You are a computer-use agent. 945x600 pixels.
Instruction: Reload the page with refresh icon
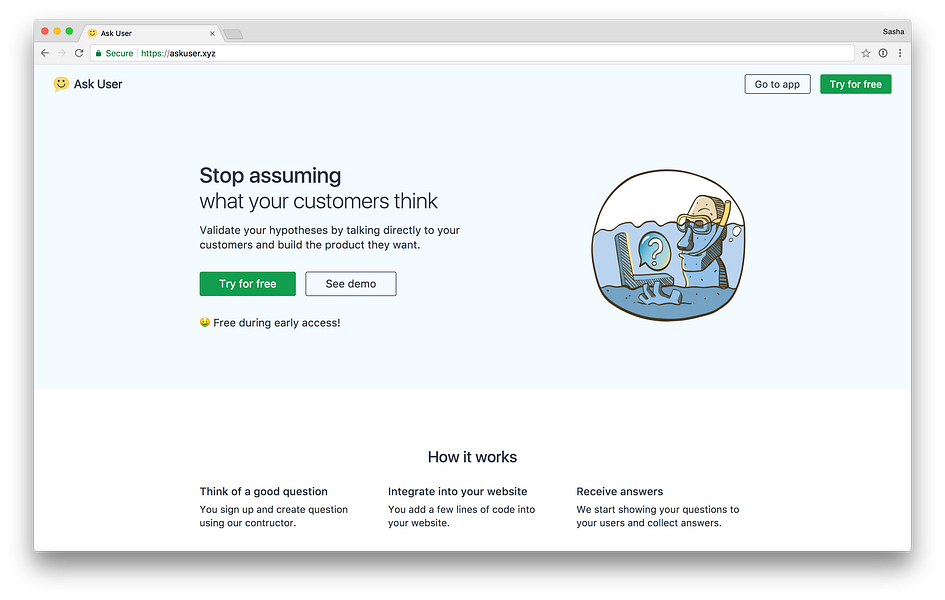tap(79, 53)
